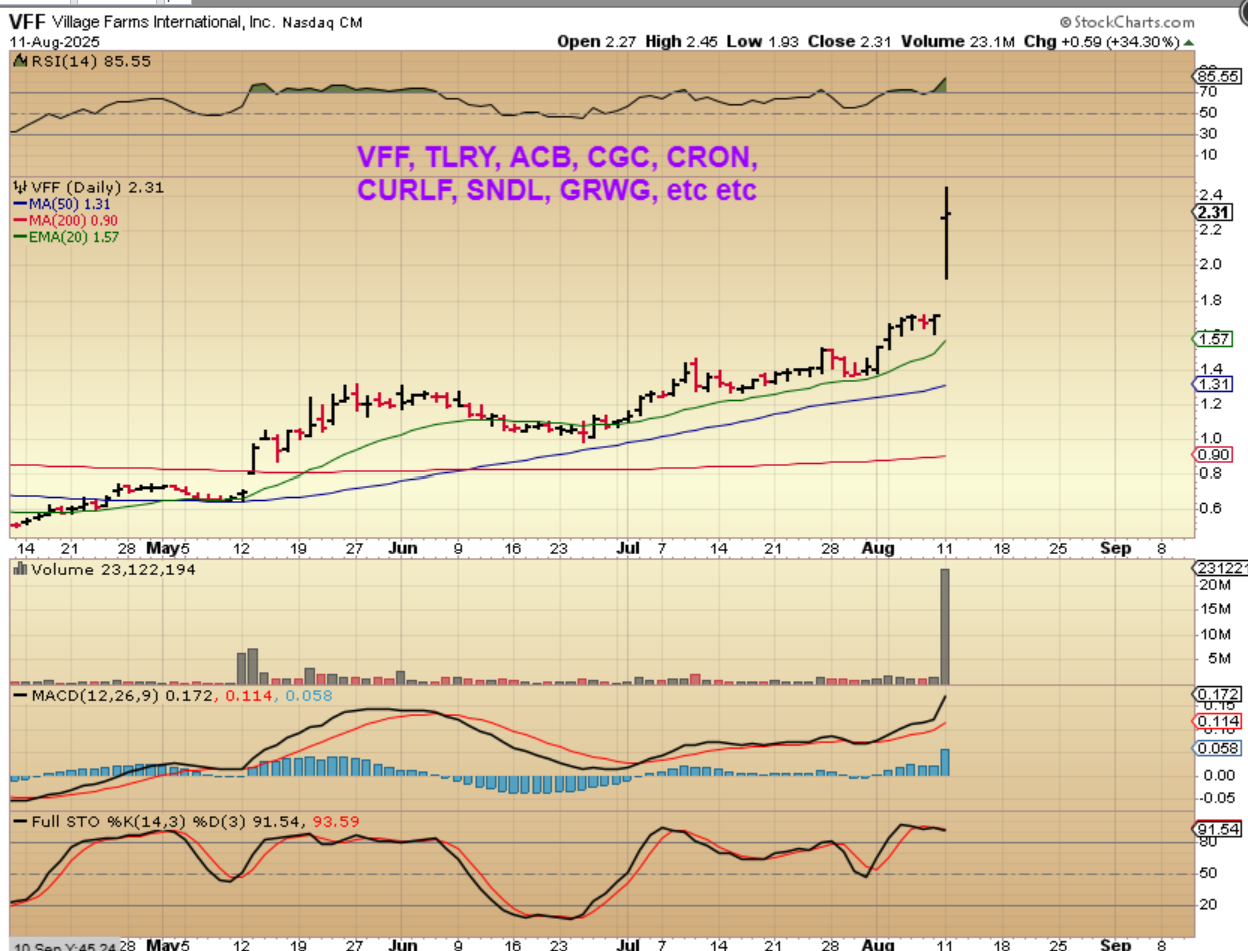Click the tall 11 Aug volume spike bar
The height and width of the screenshot is (951, 1248).
pyautogui.click(x=944, y=626)
